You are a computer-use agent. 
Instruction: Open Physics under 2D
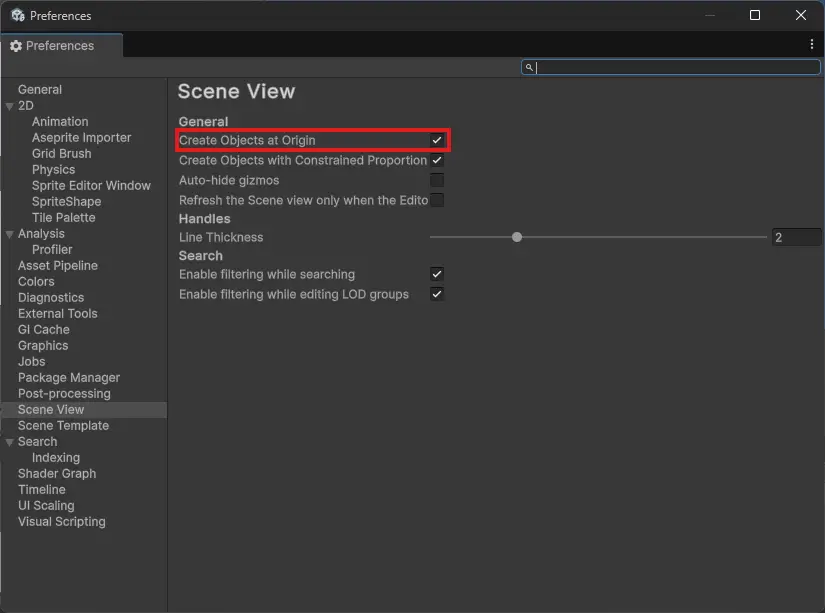tap(54, 169)
